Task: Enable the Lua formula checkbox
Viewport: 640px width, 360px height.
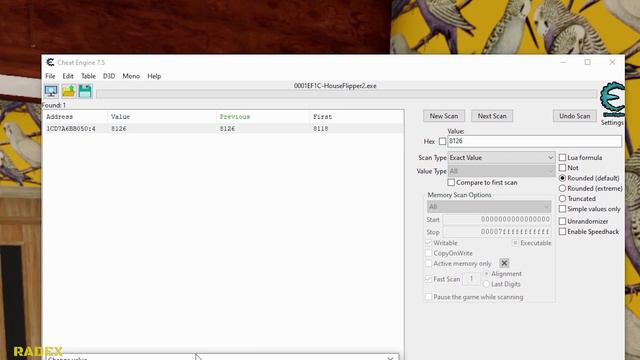Action: pos(562,158)
